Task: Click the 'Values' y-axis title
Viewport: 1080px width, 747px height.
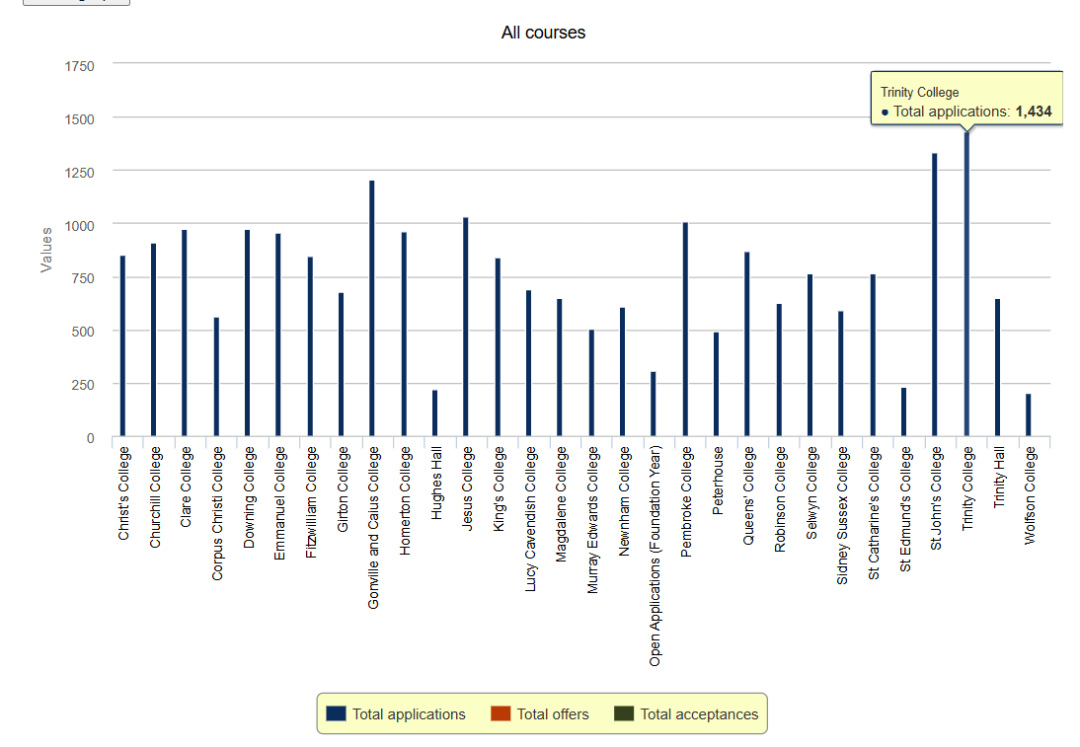Action: click(x=46, y=250)
